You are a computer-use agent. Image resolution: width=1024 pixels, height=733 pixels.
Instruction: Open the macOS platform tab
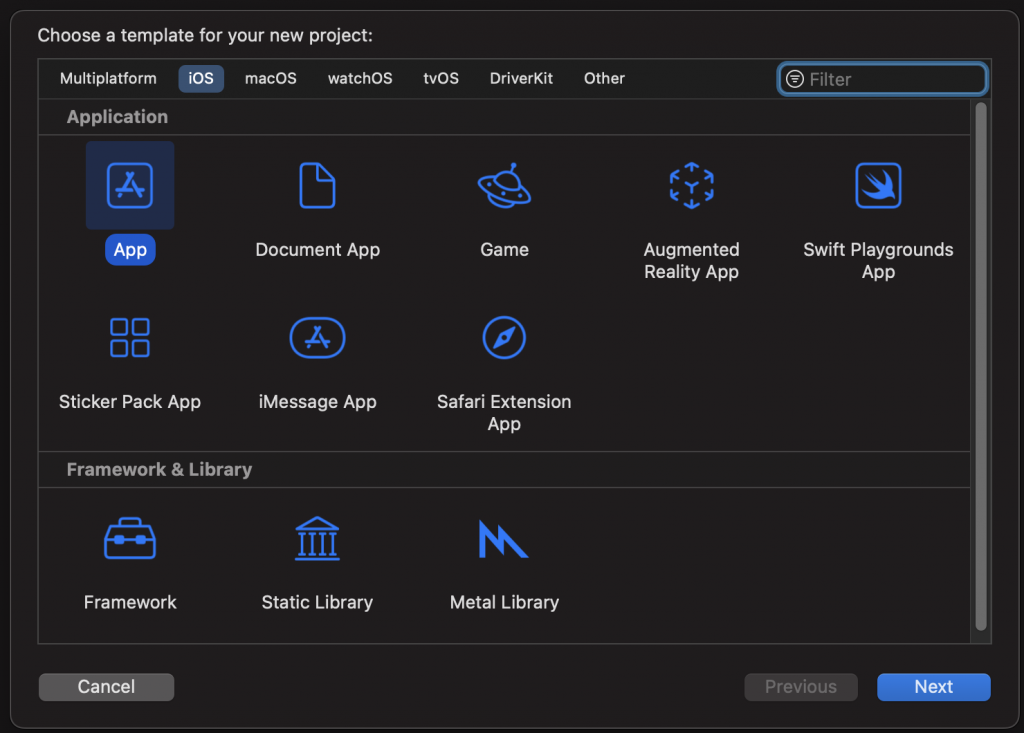coord(271,79)
